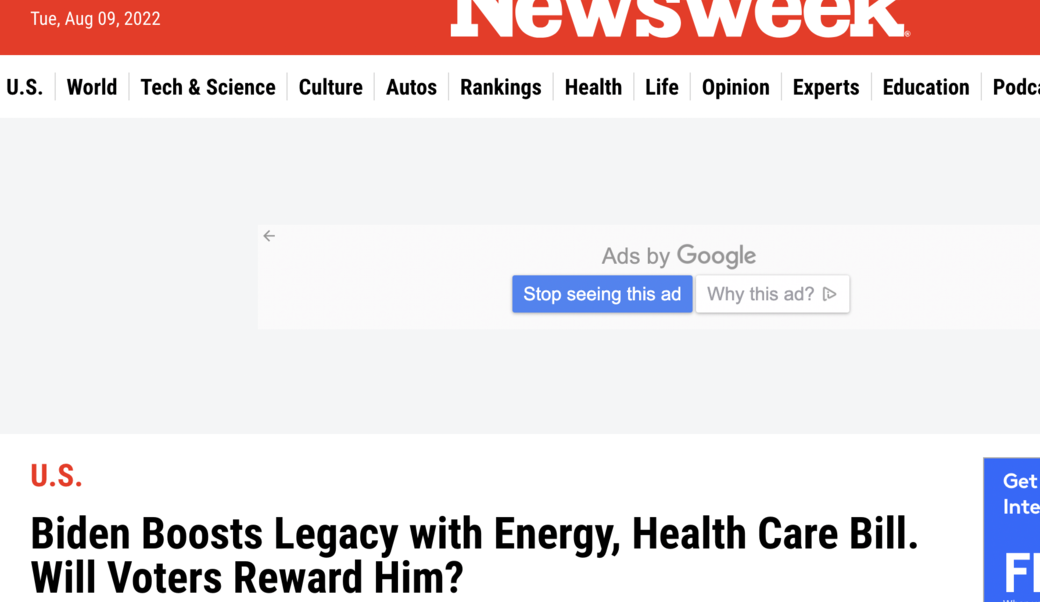
Task: Open the Education section
Action: click(x=926, y=87)
